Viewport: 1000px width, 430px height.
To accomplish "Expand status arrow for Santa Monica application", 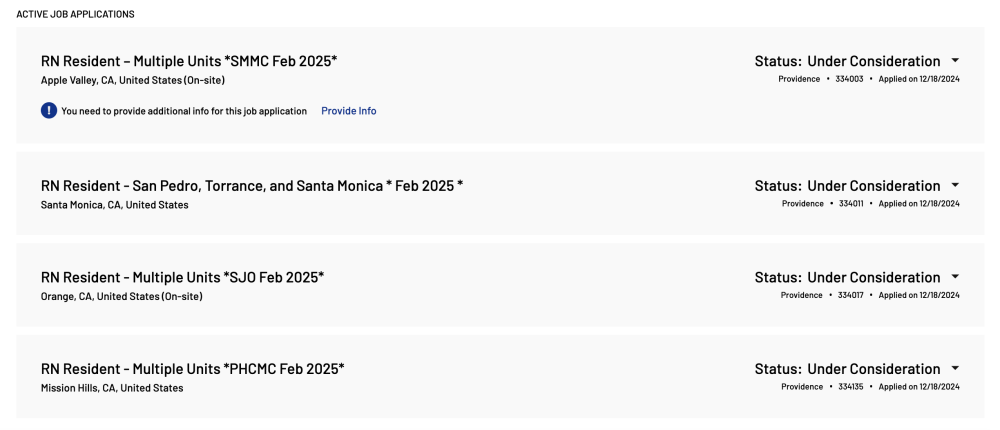I will [955, 185].
